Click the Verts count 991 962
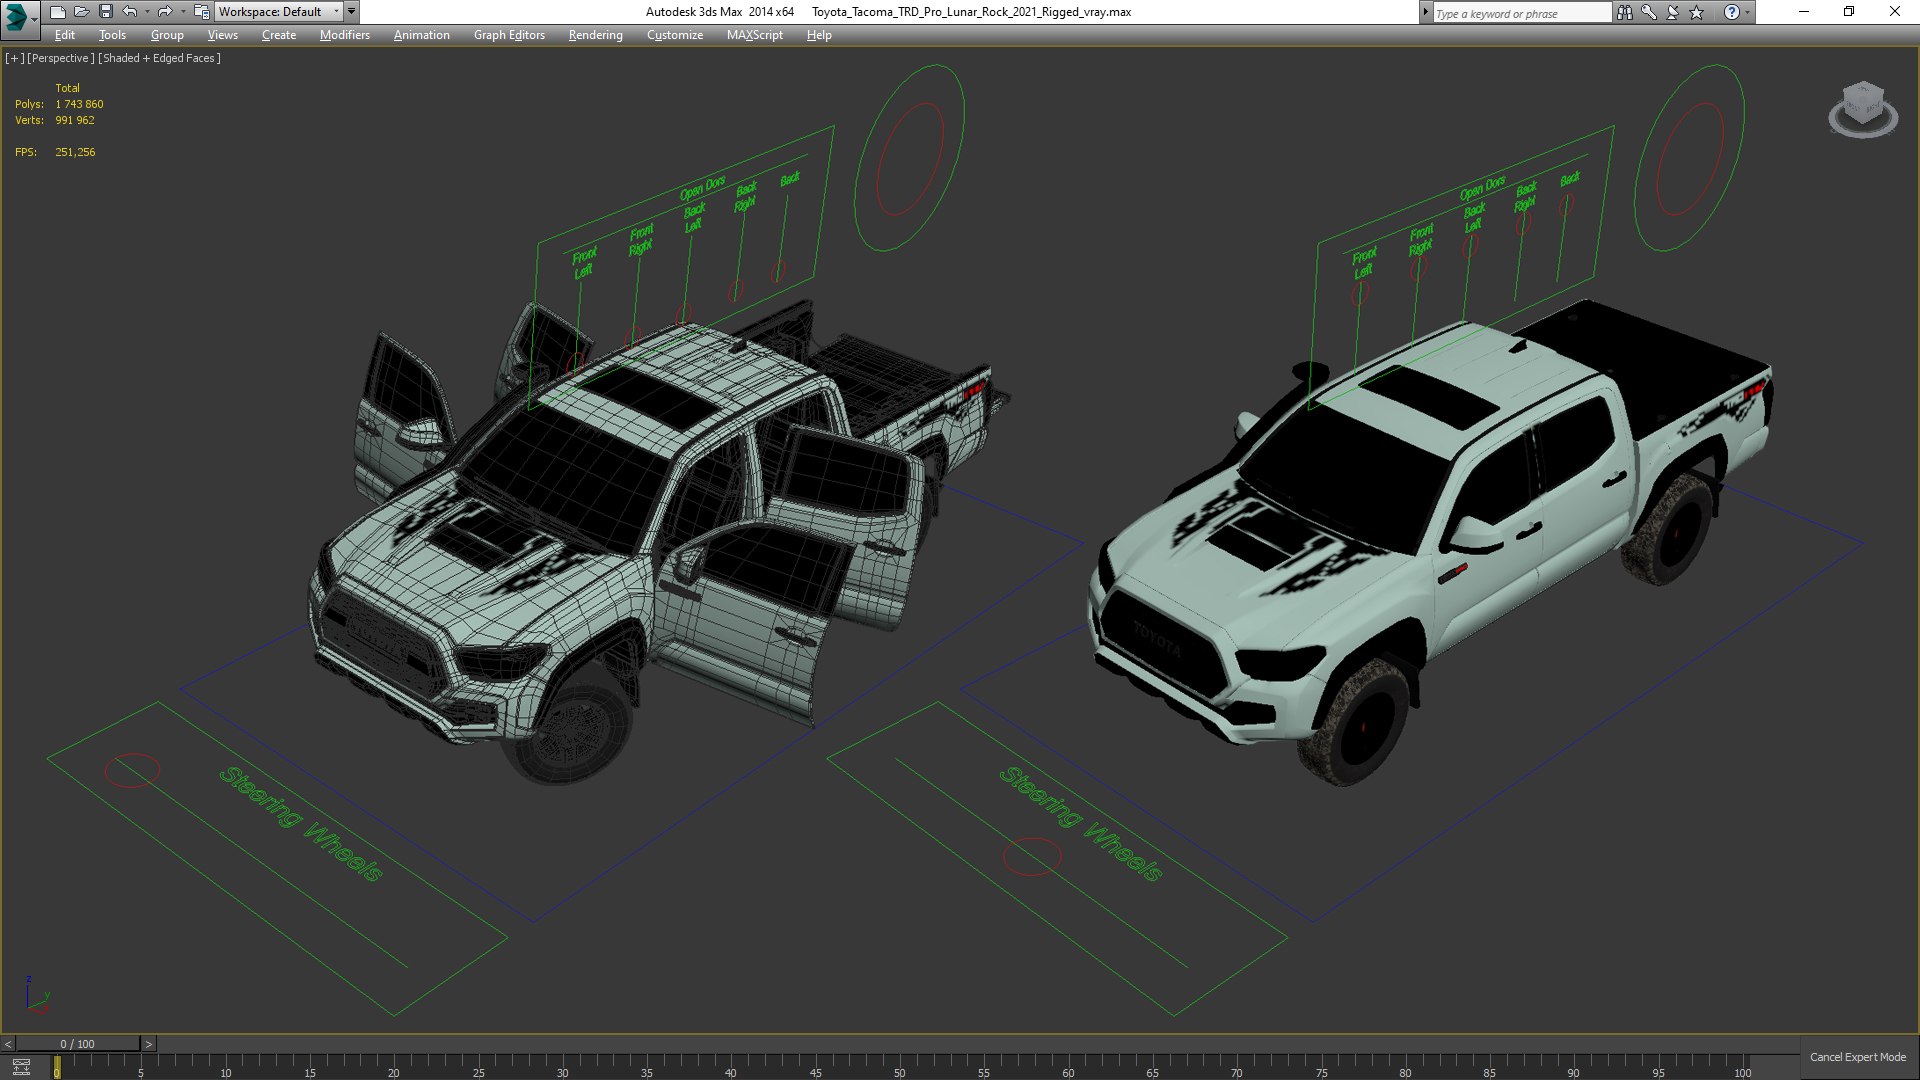 (75, 120)
